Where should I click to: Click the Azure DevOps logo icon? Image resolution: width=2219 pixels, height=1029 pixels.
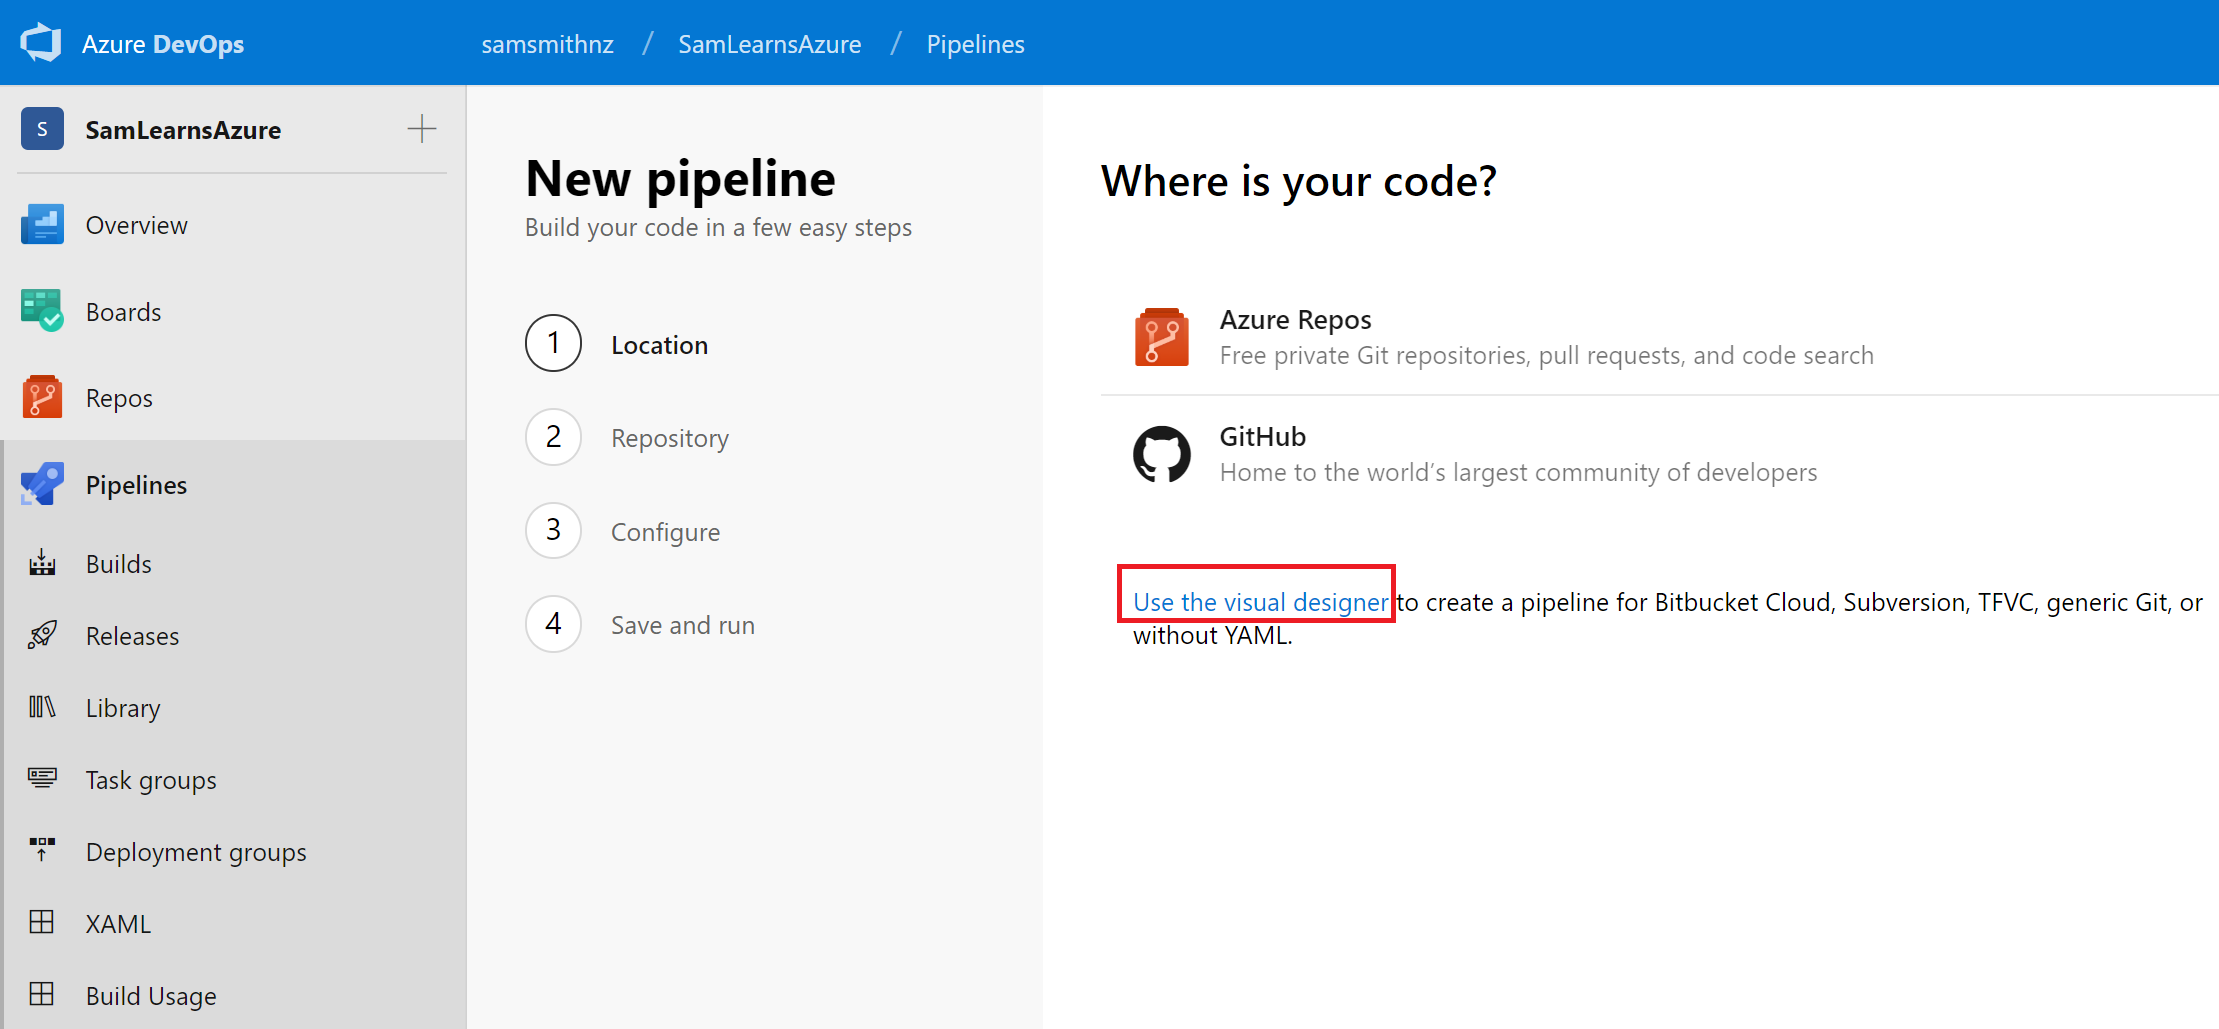(x=41, y=43)
